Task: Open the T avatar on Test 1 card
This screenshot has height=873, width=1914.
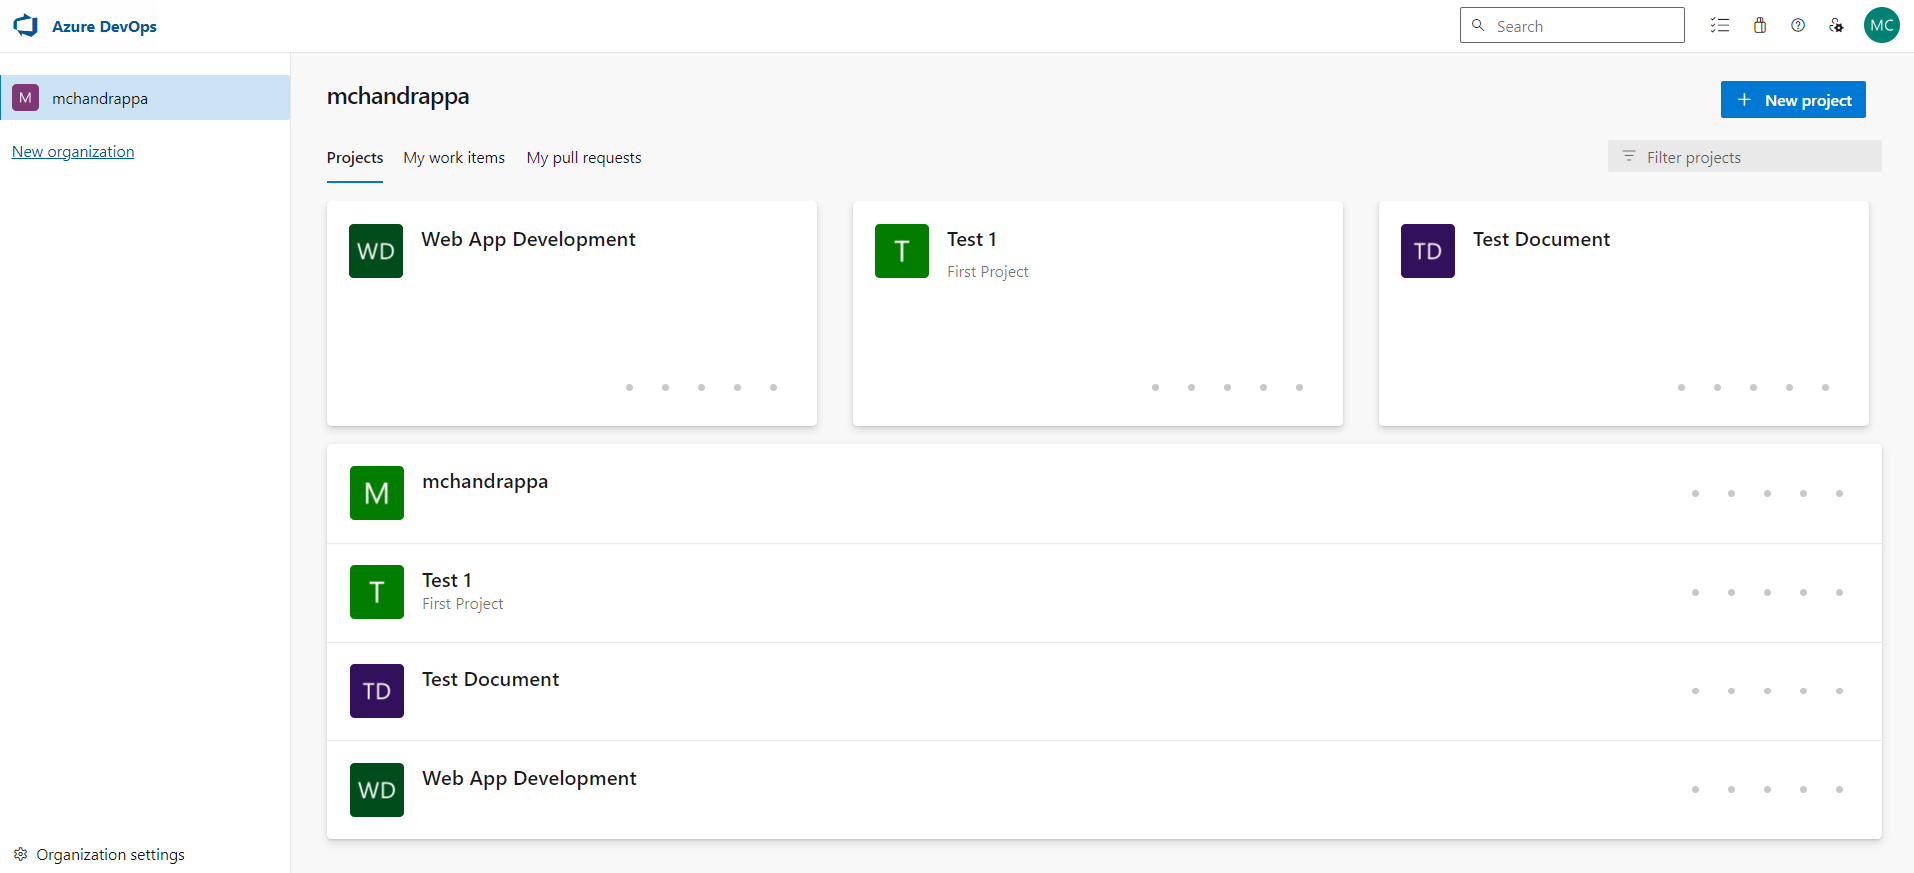Action: pyautogui.click(x=902, y=251)
